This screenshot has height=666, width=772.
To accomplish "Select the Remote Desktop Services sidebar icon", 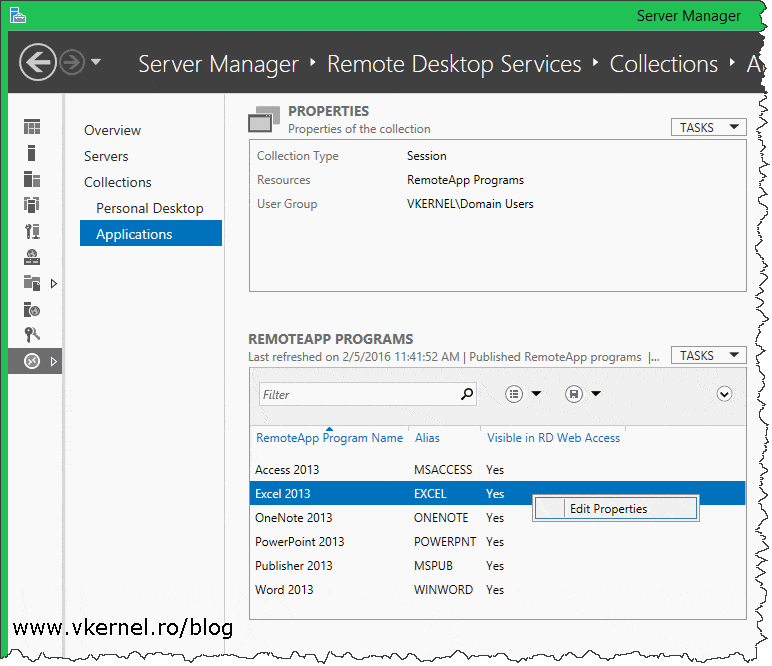I will point(32,361).
